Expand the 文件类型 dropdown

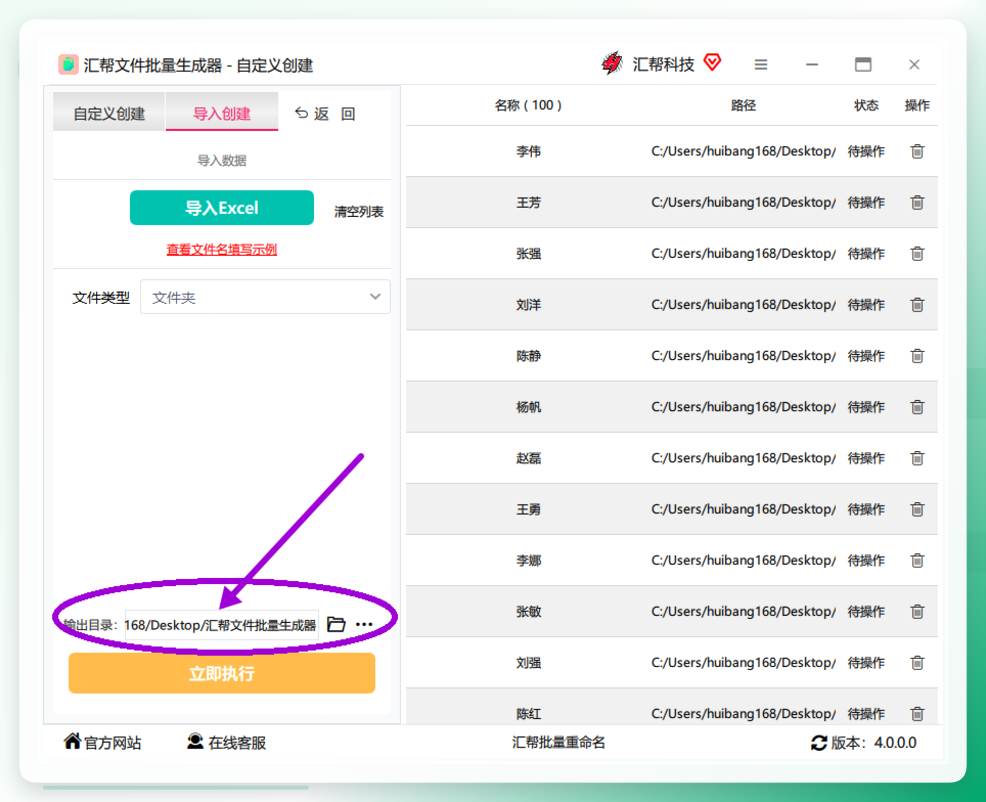265,297
